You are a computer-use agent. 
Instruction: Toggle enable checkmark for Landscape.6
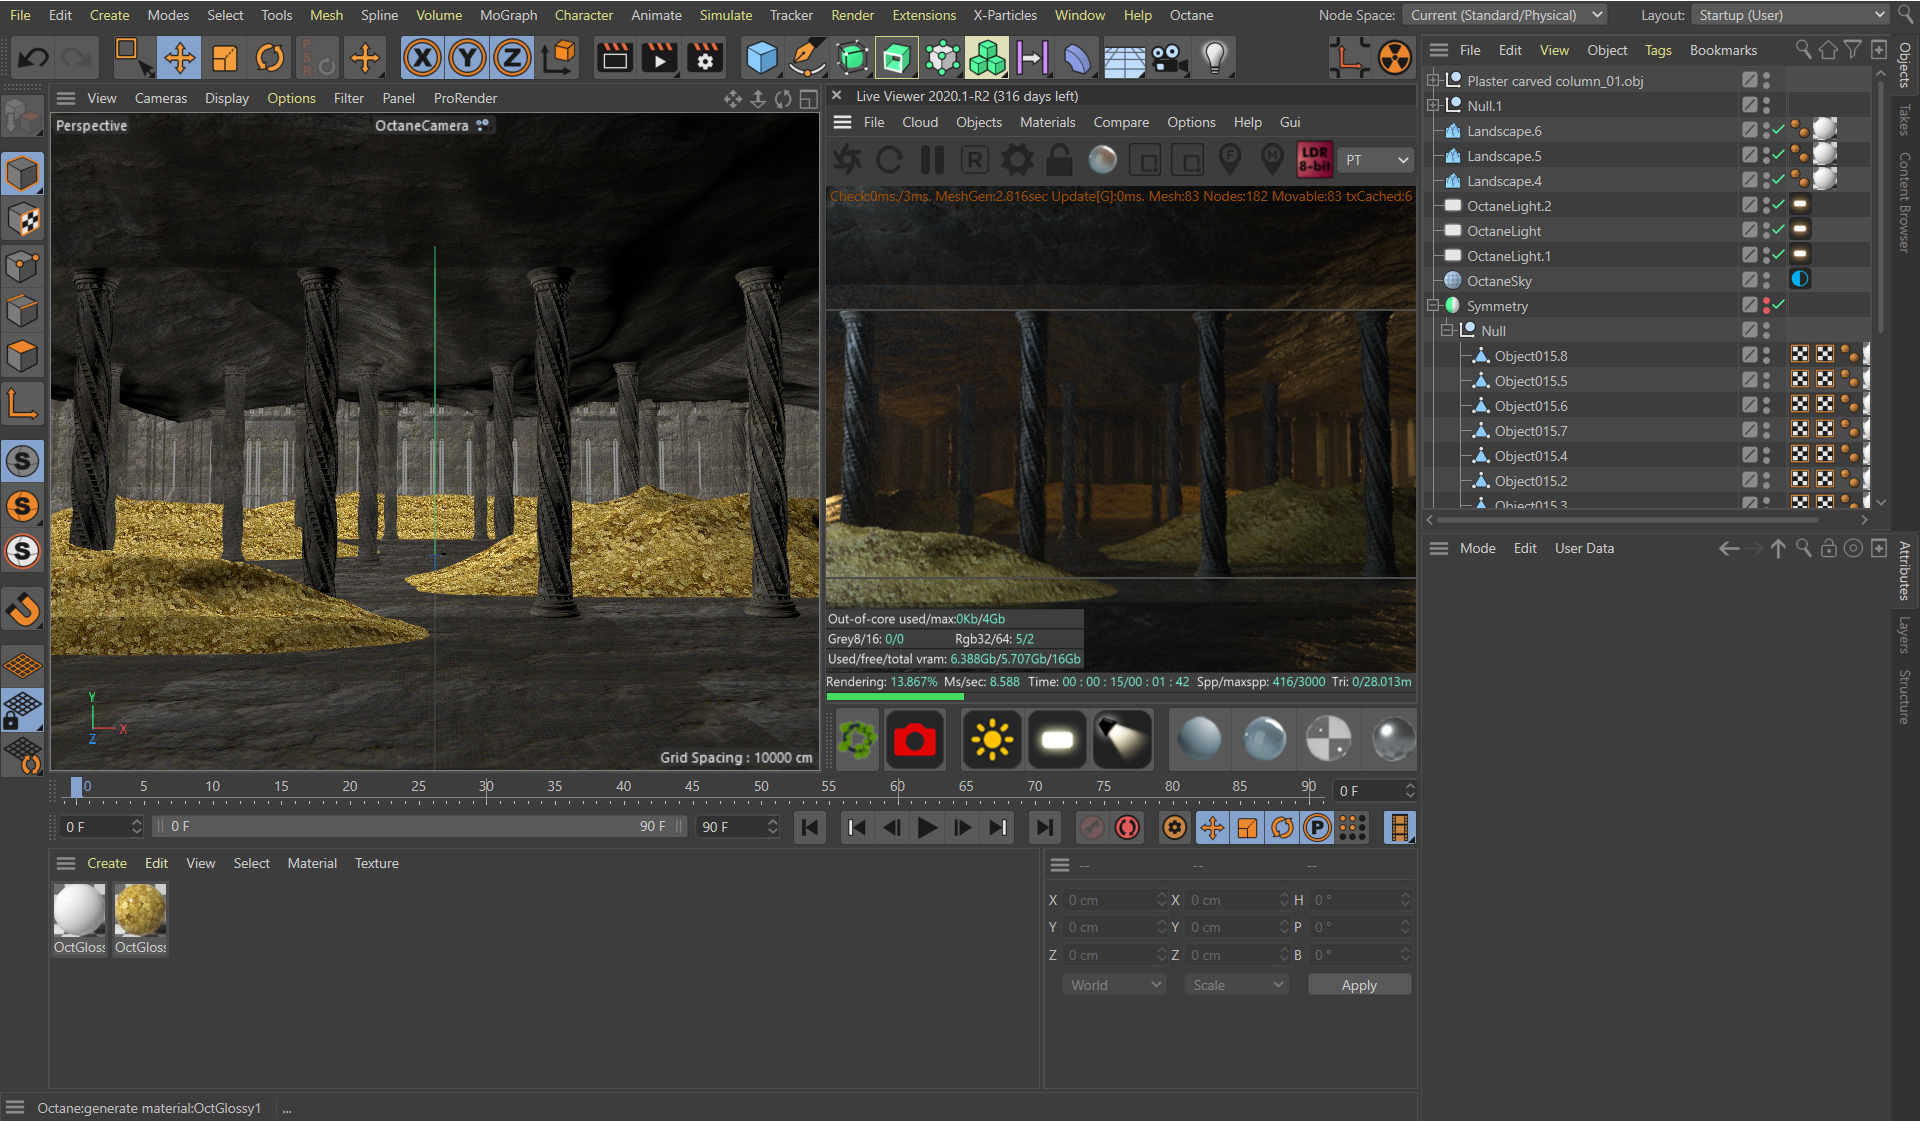point(1778,130)
